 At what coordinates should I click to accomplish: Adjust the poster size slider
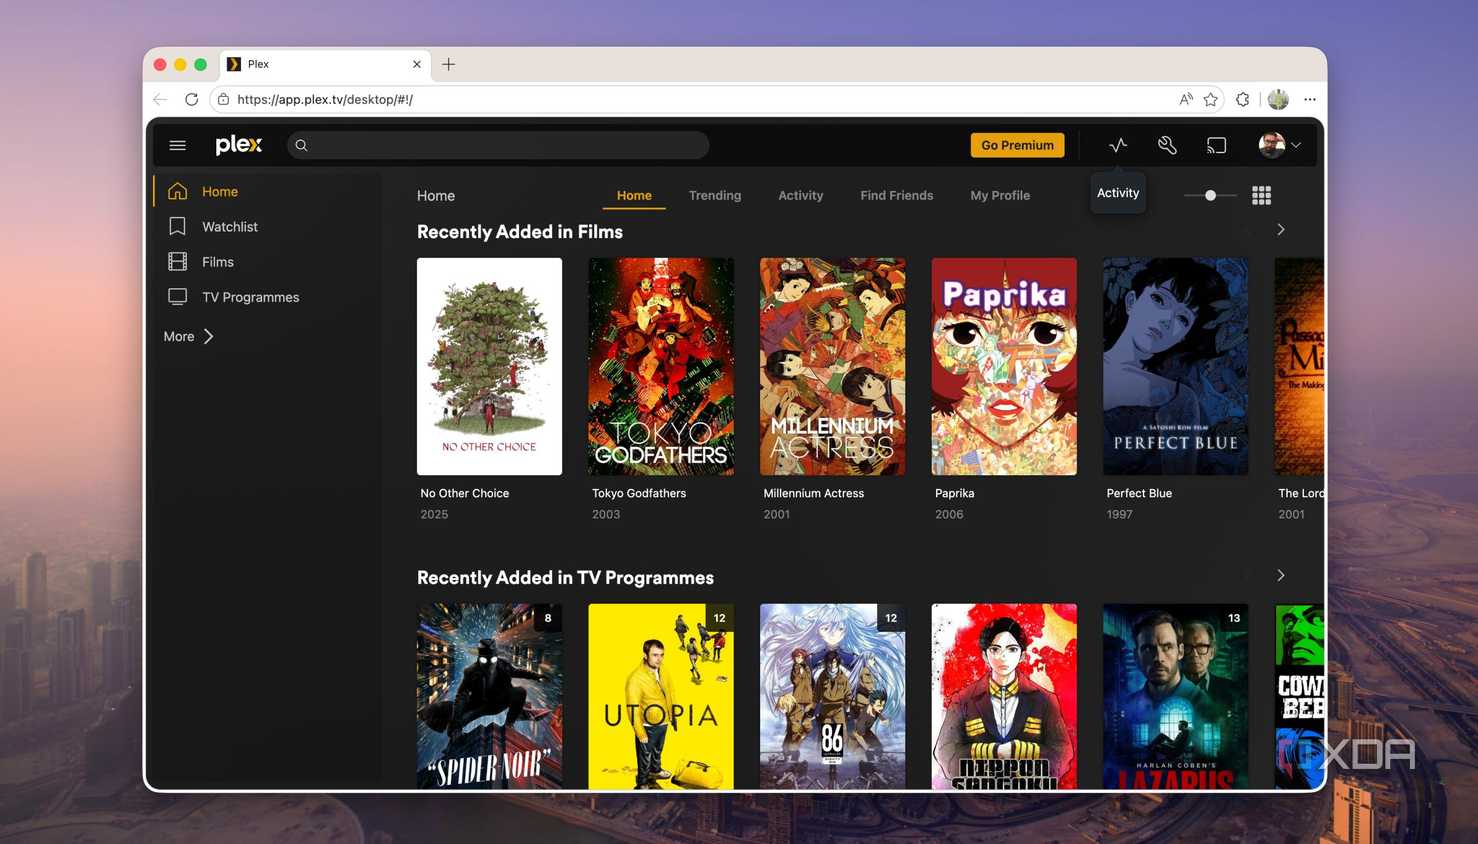1211,195
